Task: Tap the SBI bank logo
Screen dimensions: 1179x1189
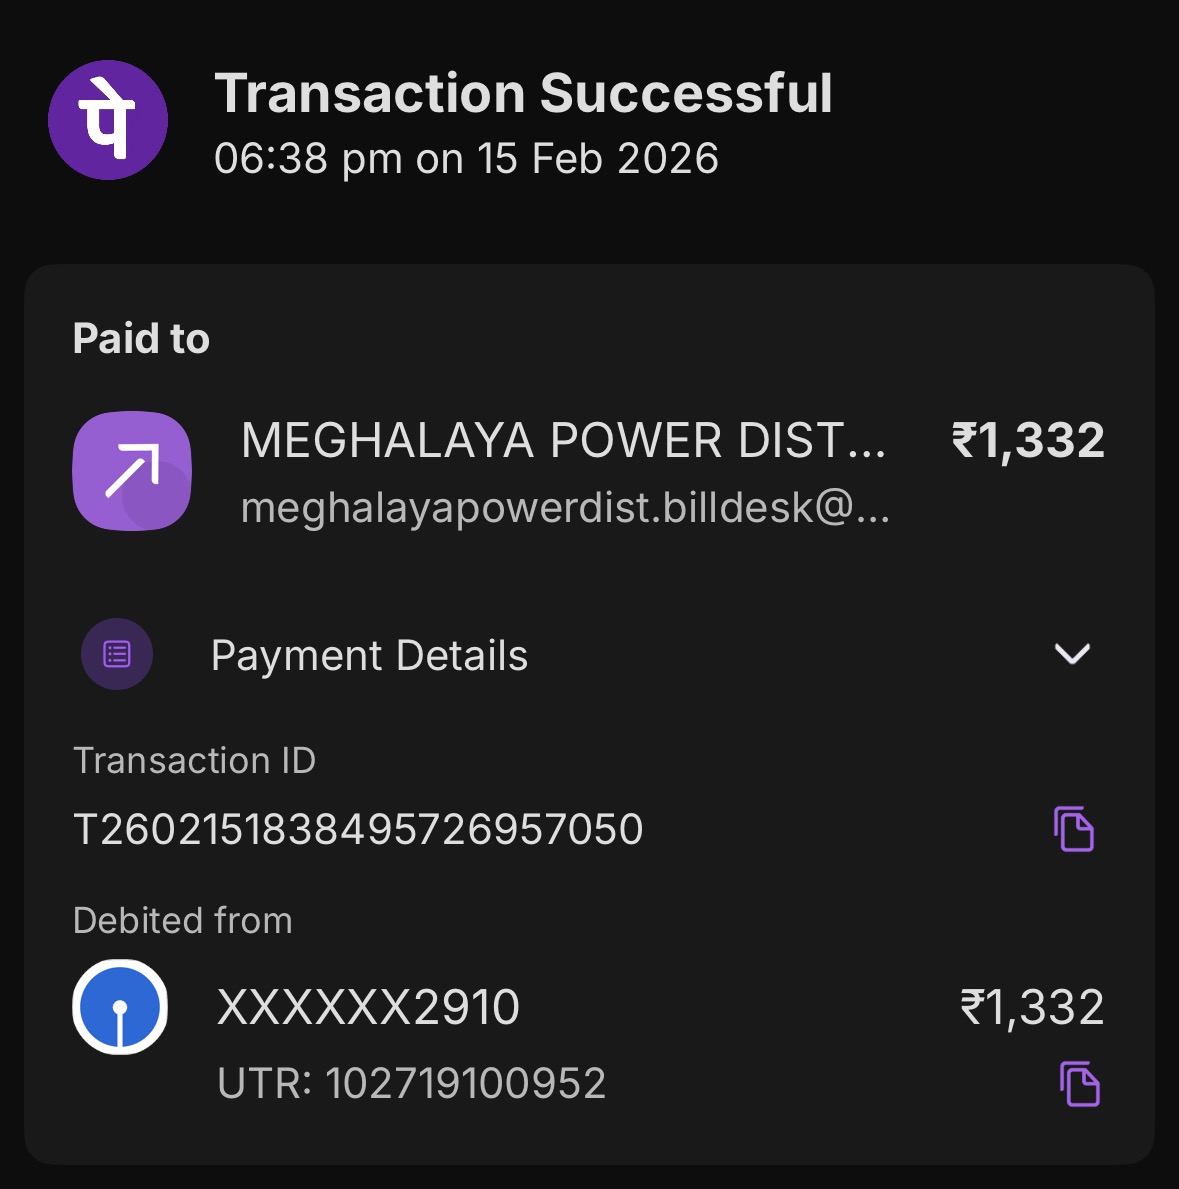Action: tap(120, 1008)
